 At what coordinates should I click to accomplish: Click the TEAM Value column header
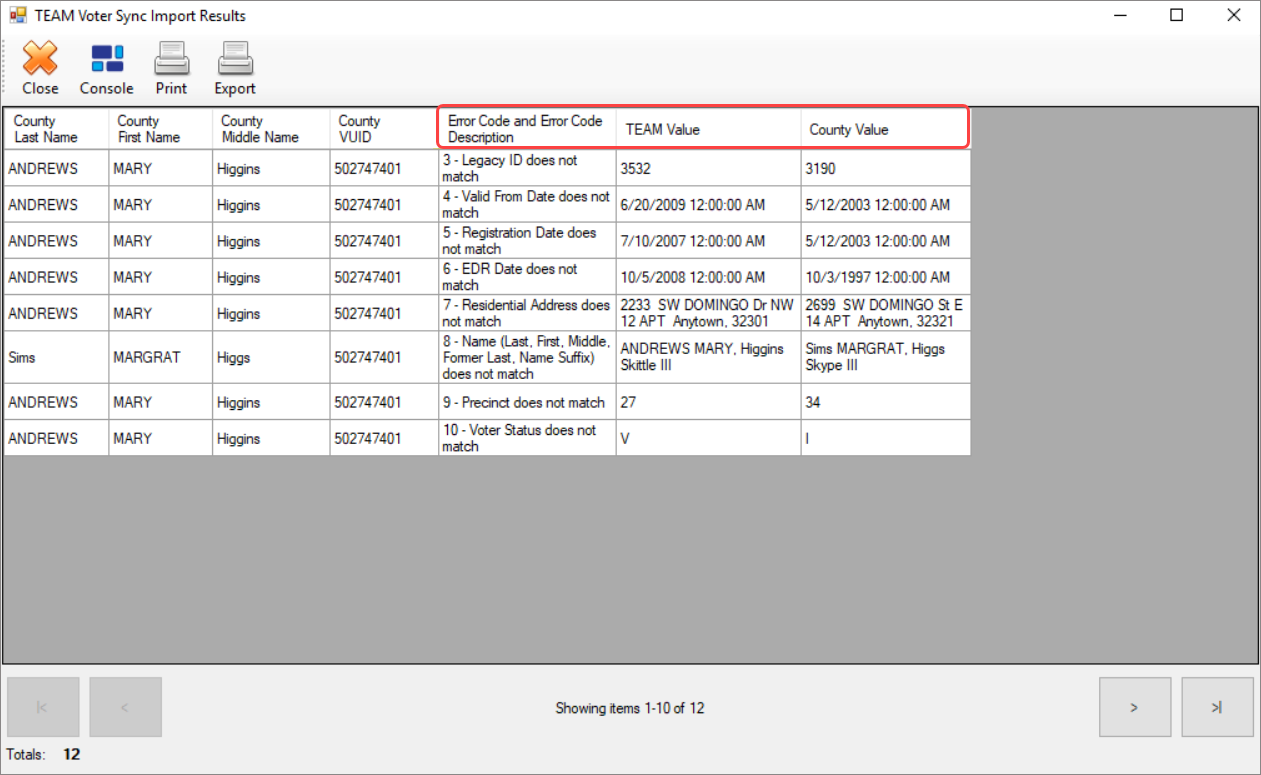708,129
